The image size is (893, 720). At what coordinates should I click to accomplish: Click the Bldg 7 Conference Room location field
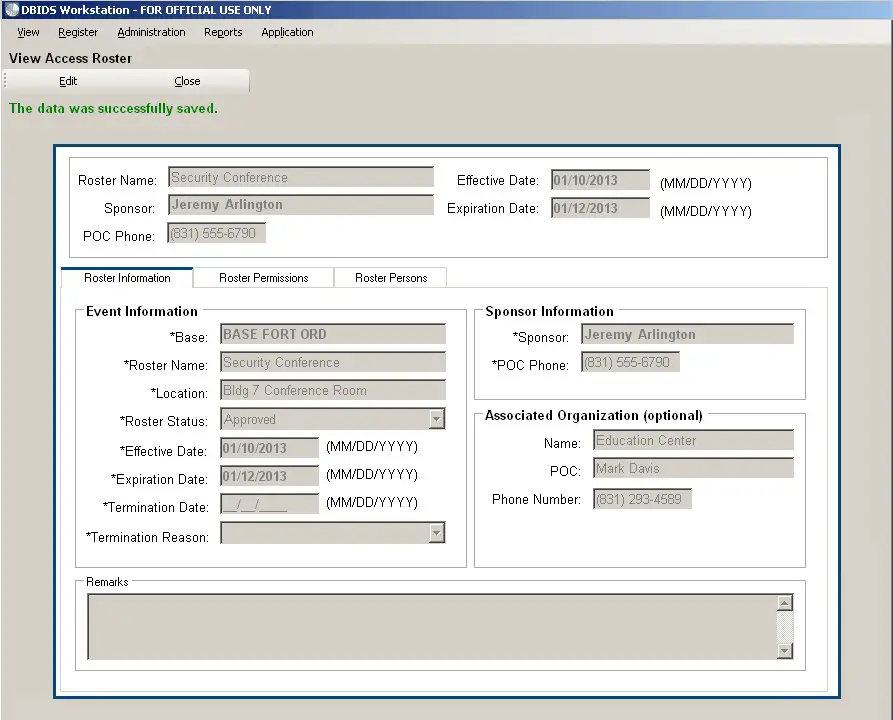coord(332,390)
